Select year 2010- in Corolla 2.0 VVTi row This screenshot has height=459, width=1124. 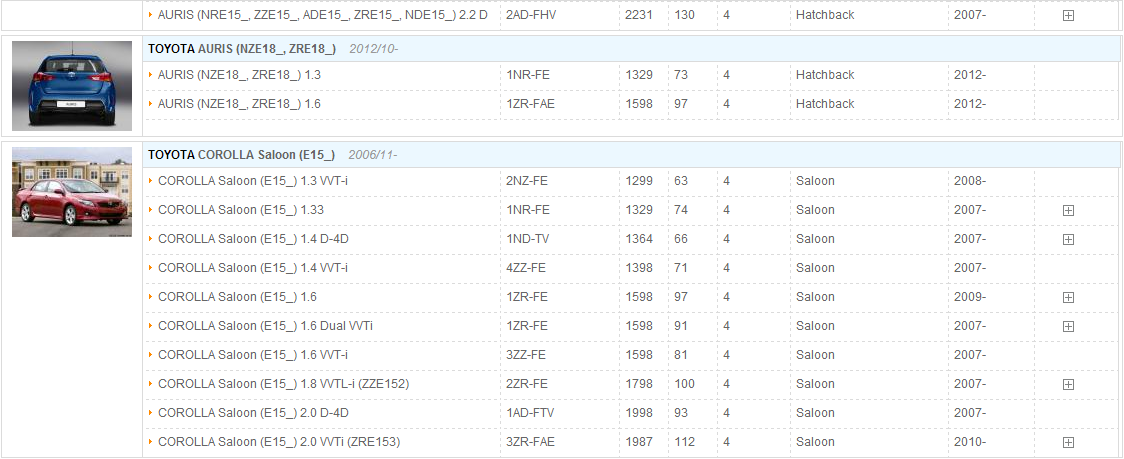click(970, 442)
